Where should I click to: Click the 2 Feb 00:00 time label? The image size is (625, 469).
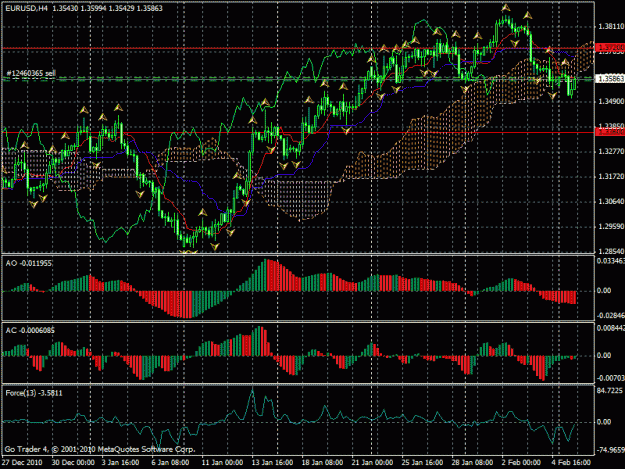521,462
